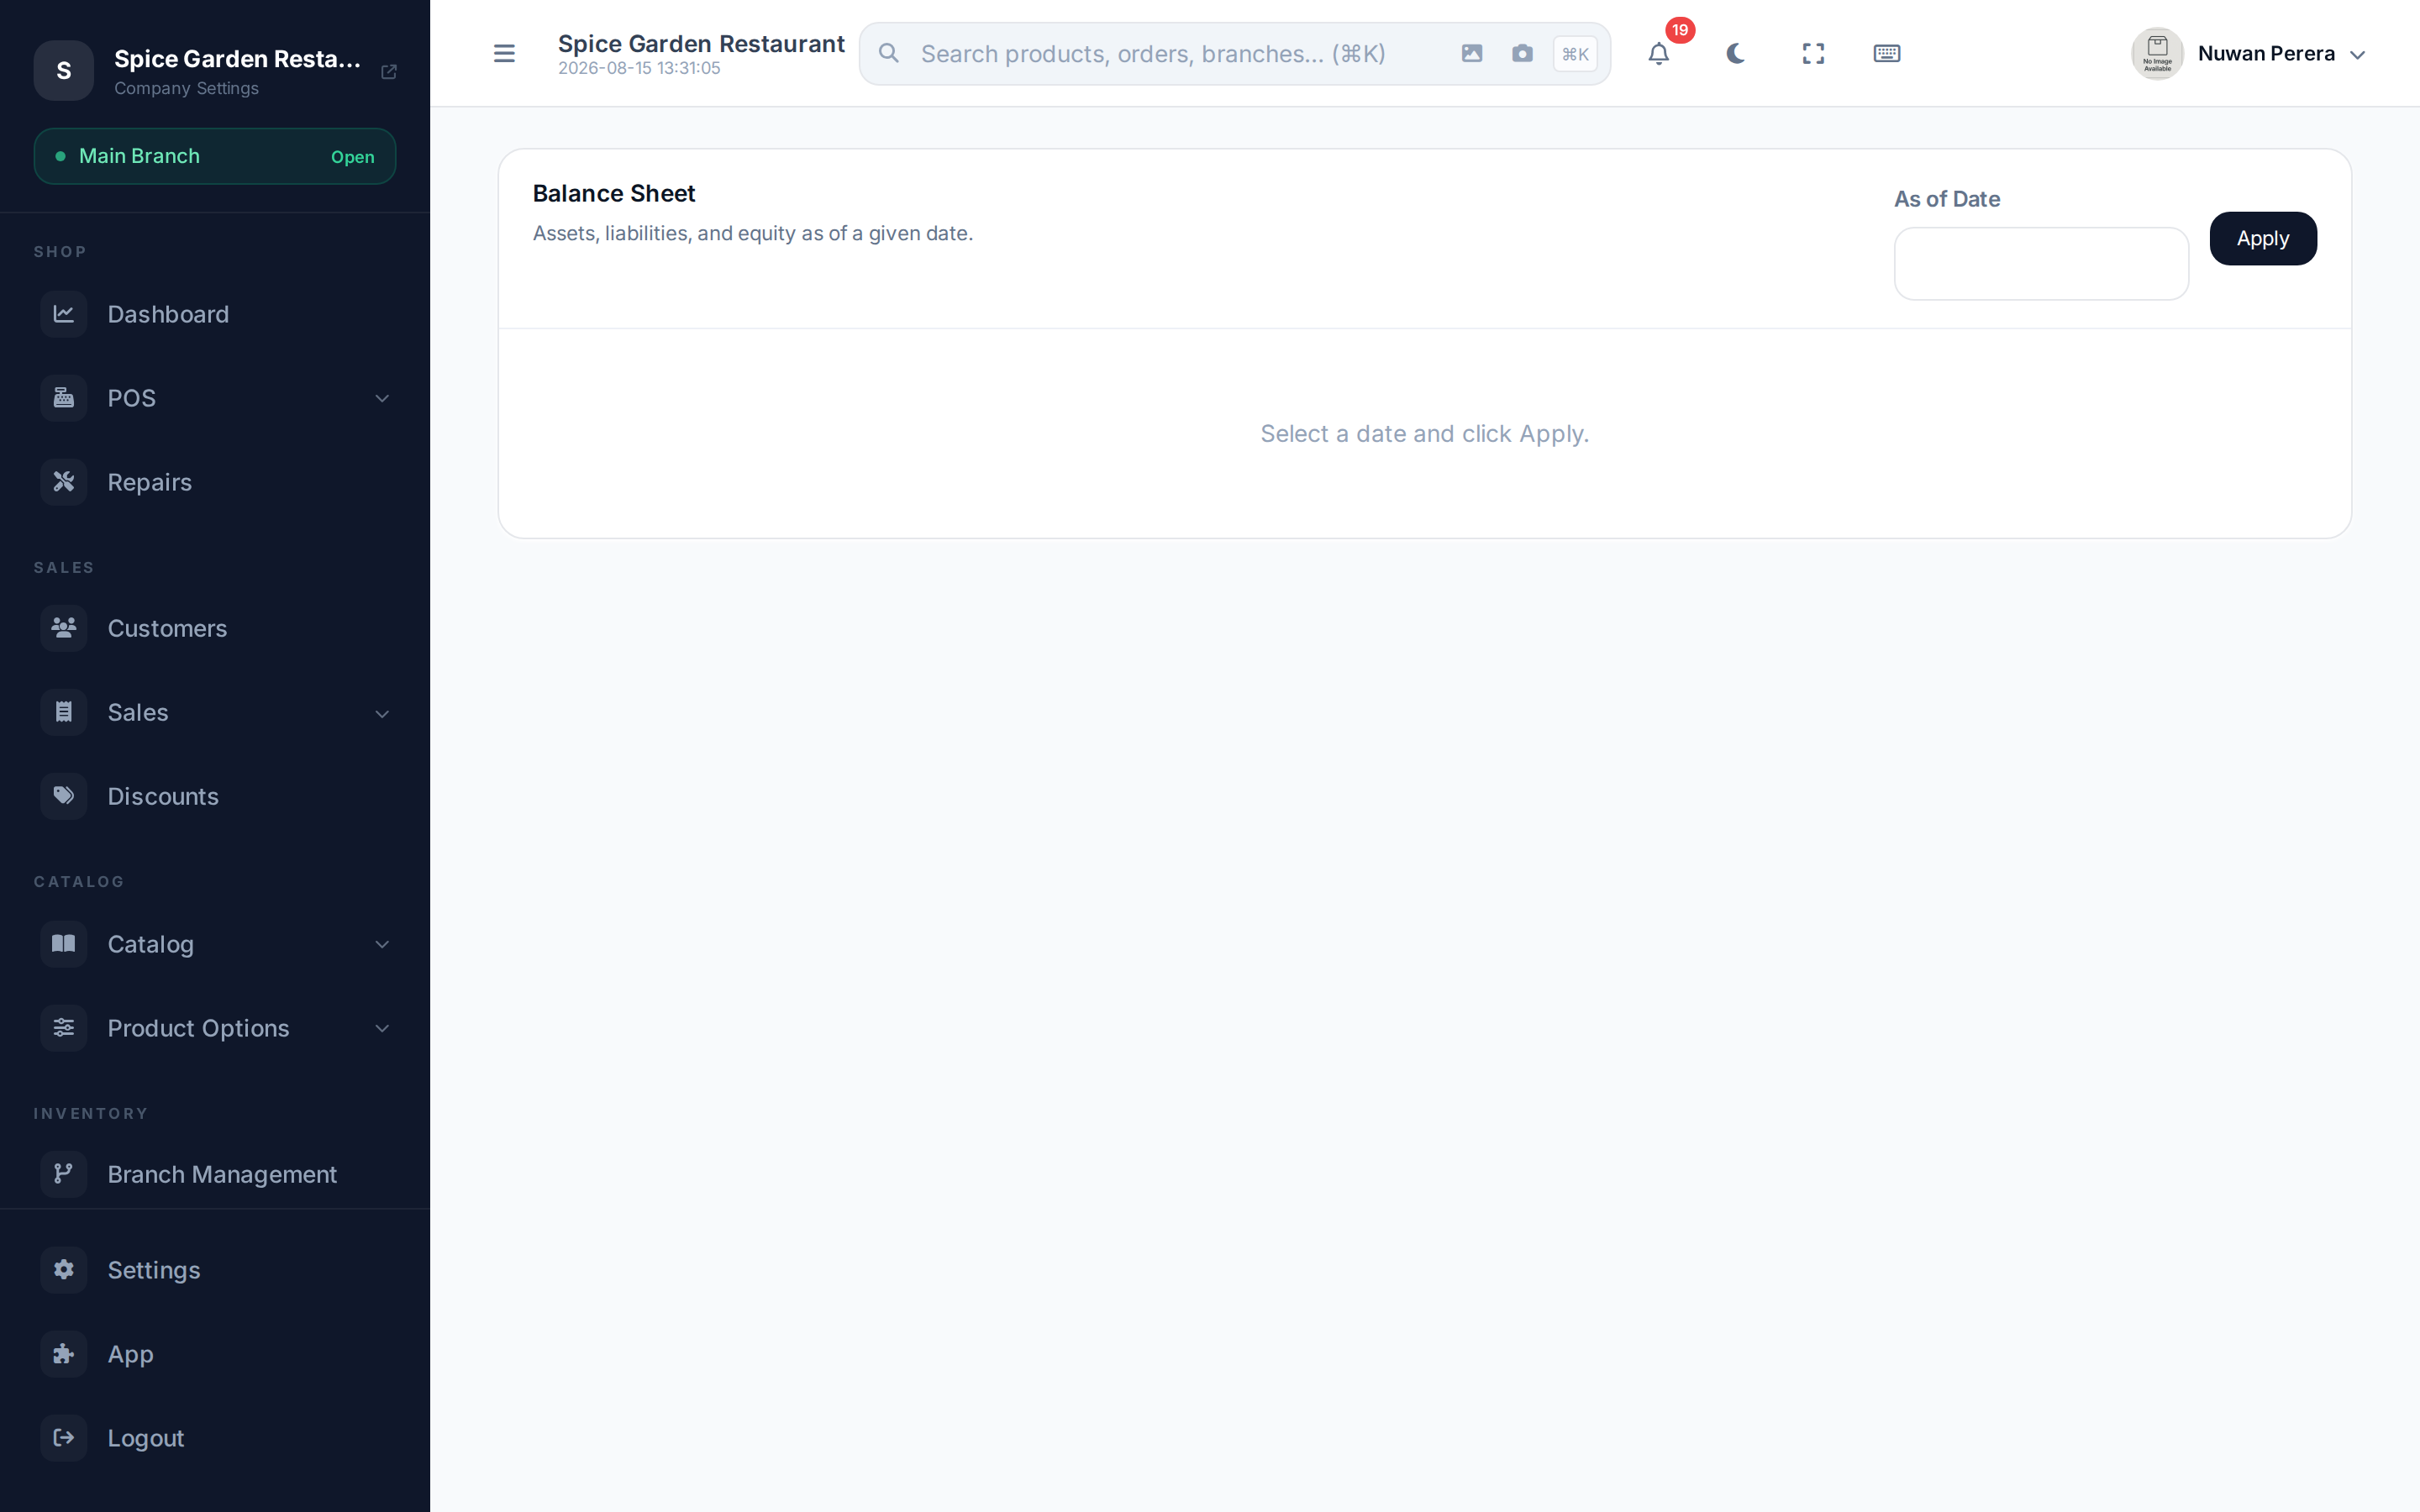Screen dimensions: 2420x1512
Task: Open the Discounts menu item
Action: click(x=215, y=796)
